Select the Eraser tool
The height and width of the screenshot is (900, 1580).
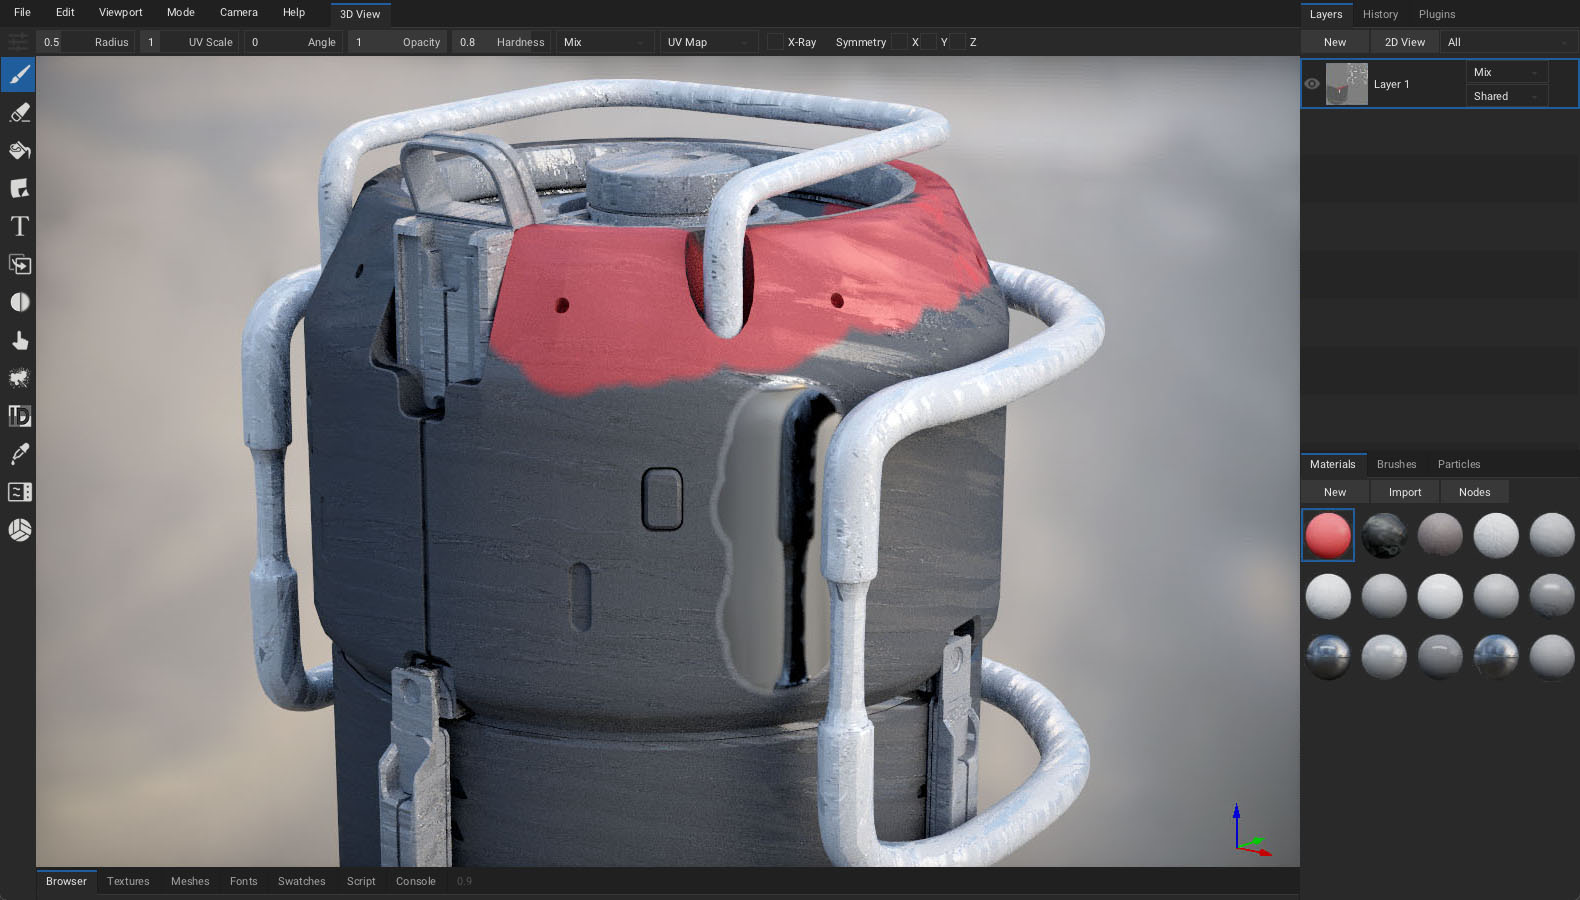(x=19, y=113)
